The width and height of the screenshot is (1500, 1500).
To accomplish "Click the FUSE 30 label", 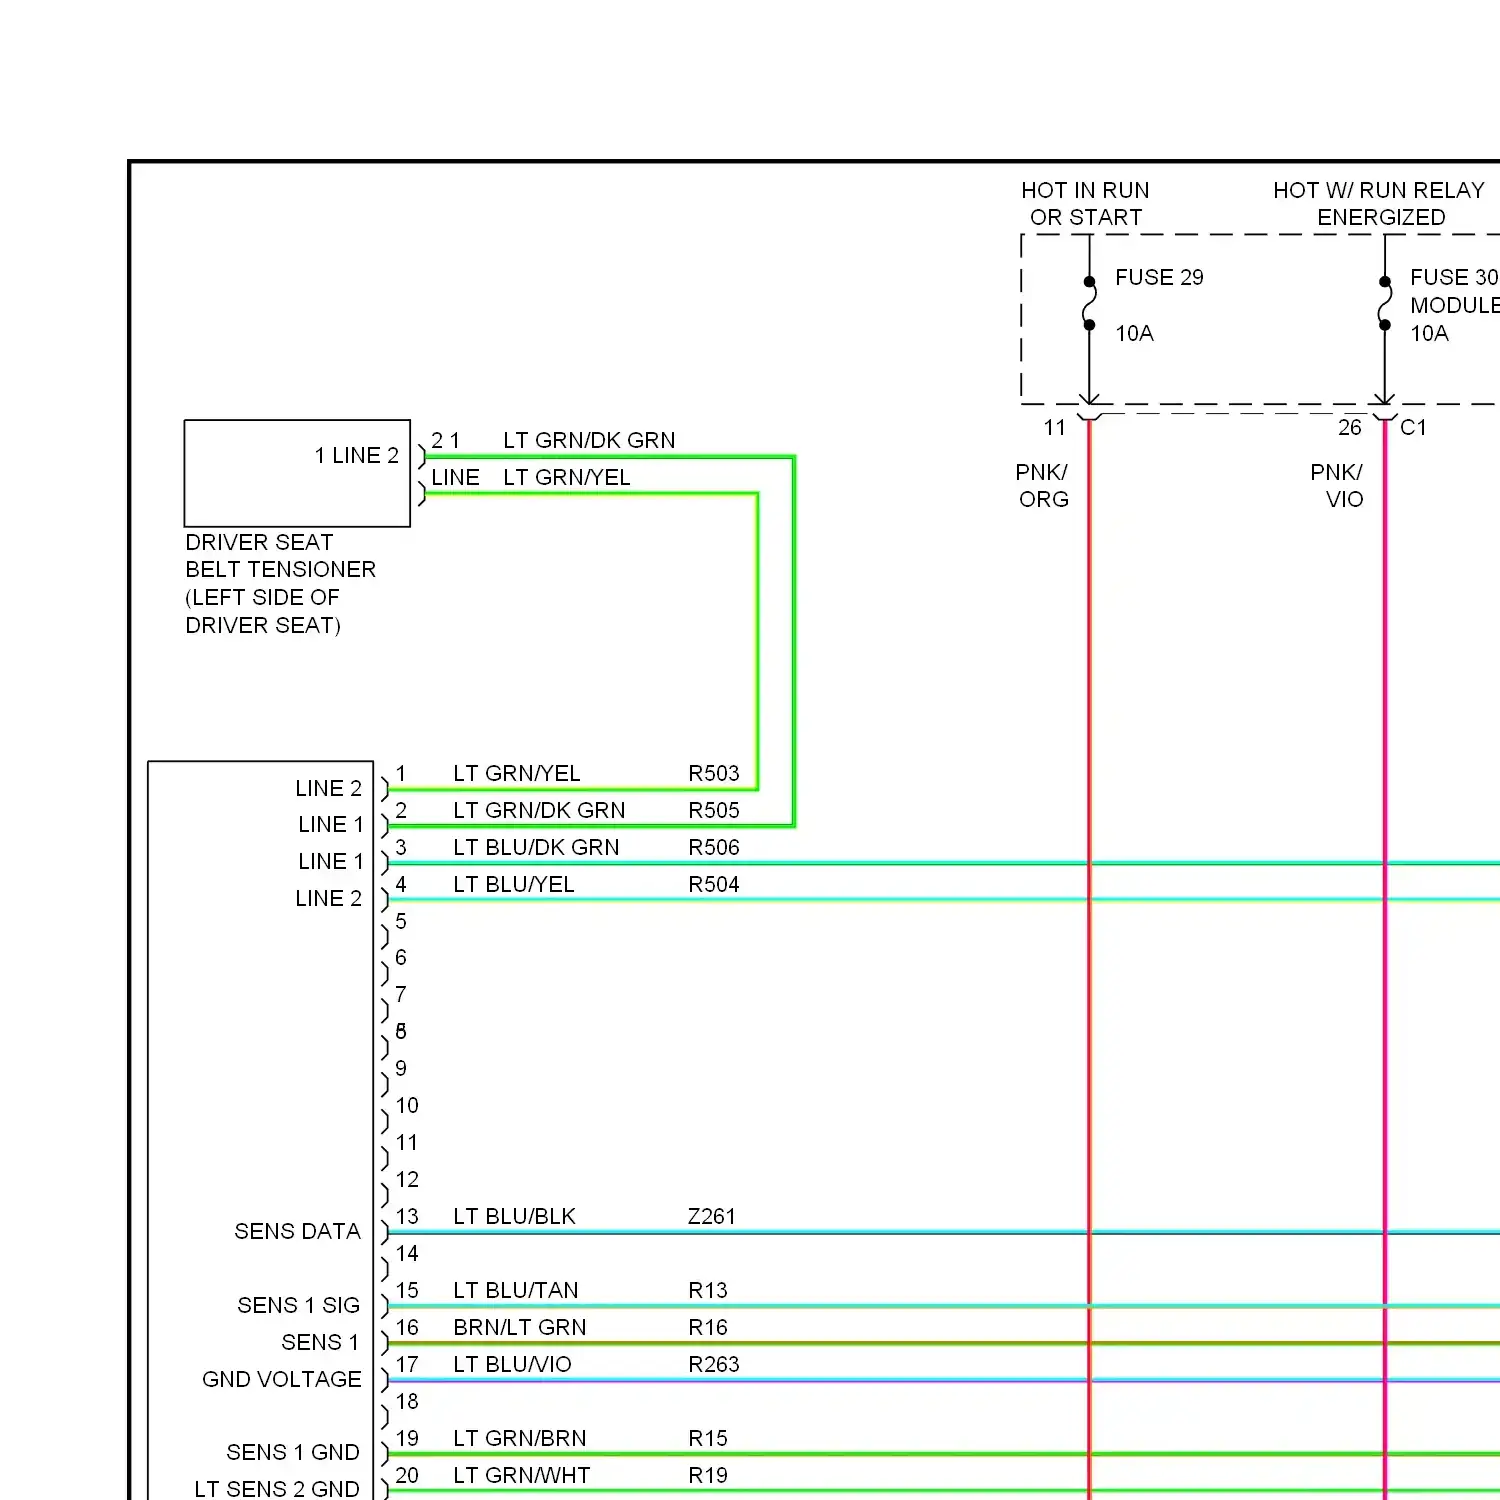I will (x=1454, y=277).
